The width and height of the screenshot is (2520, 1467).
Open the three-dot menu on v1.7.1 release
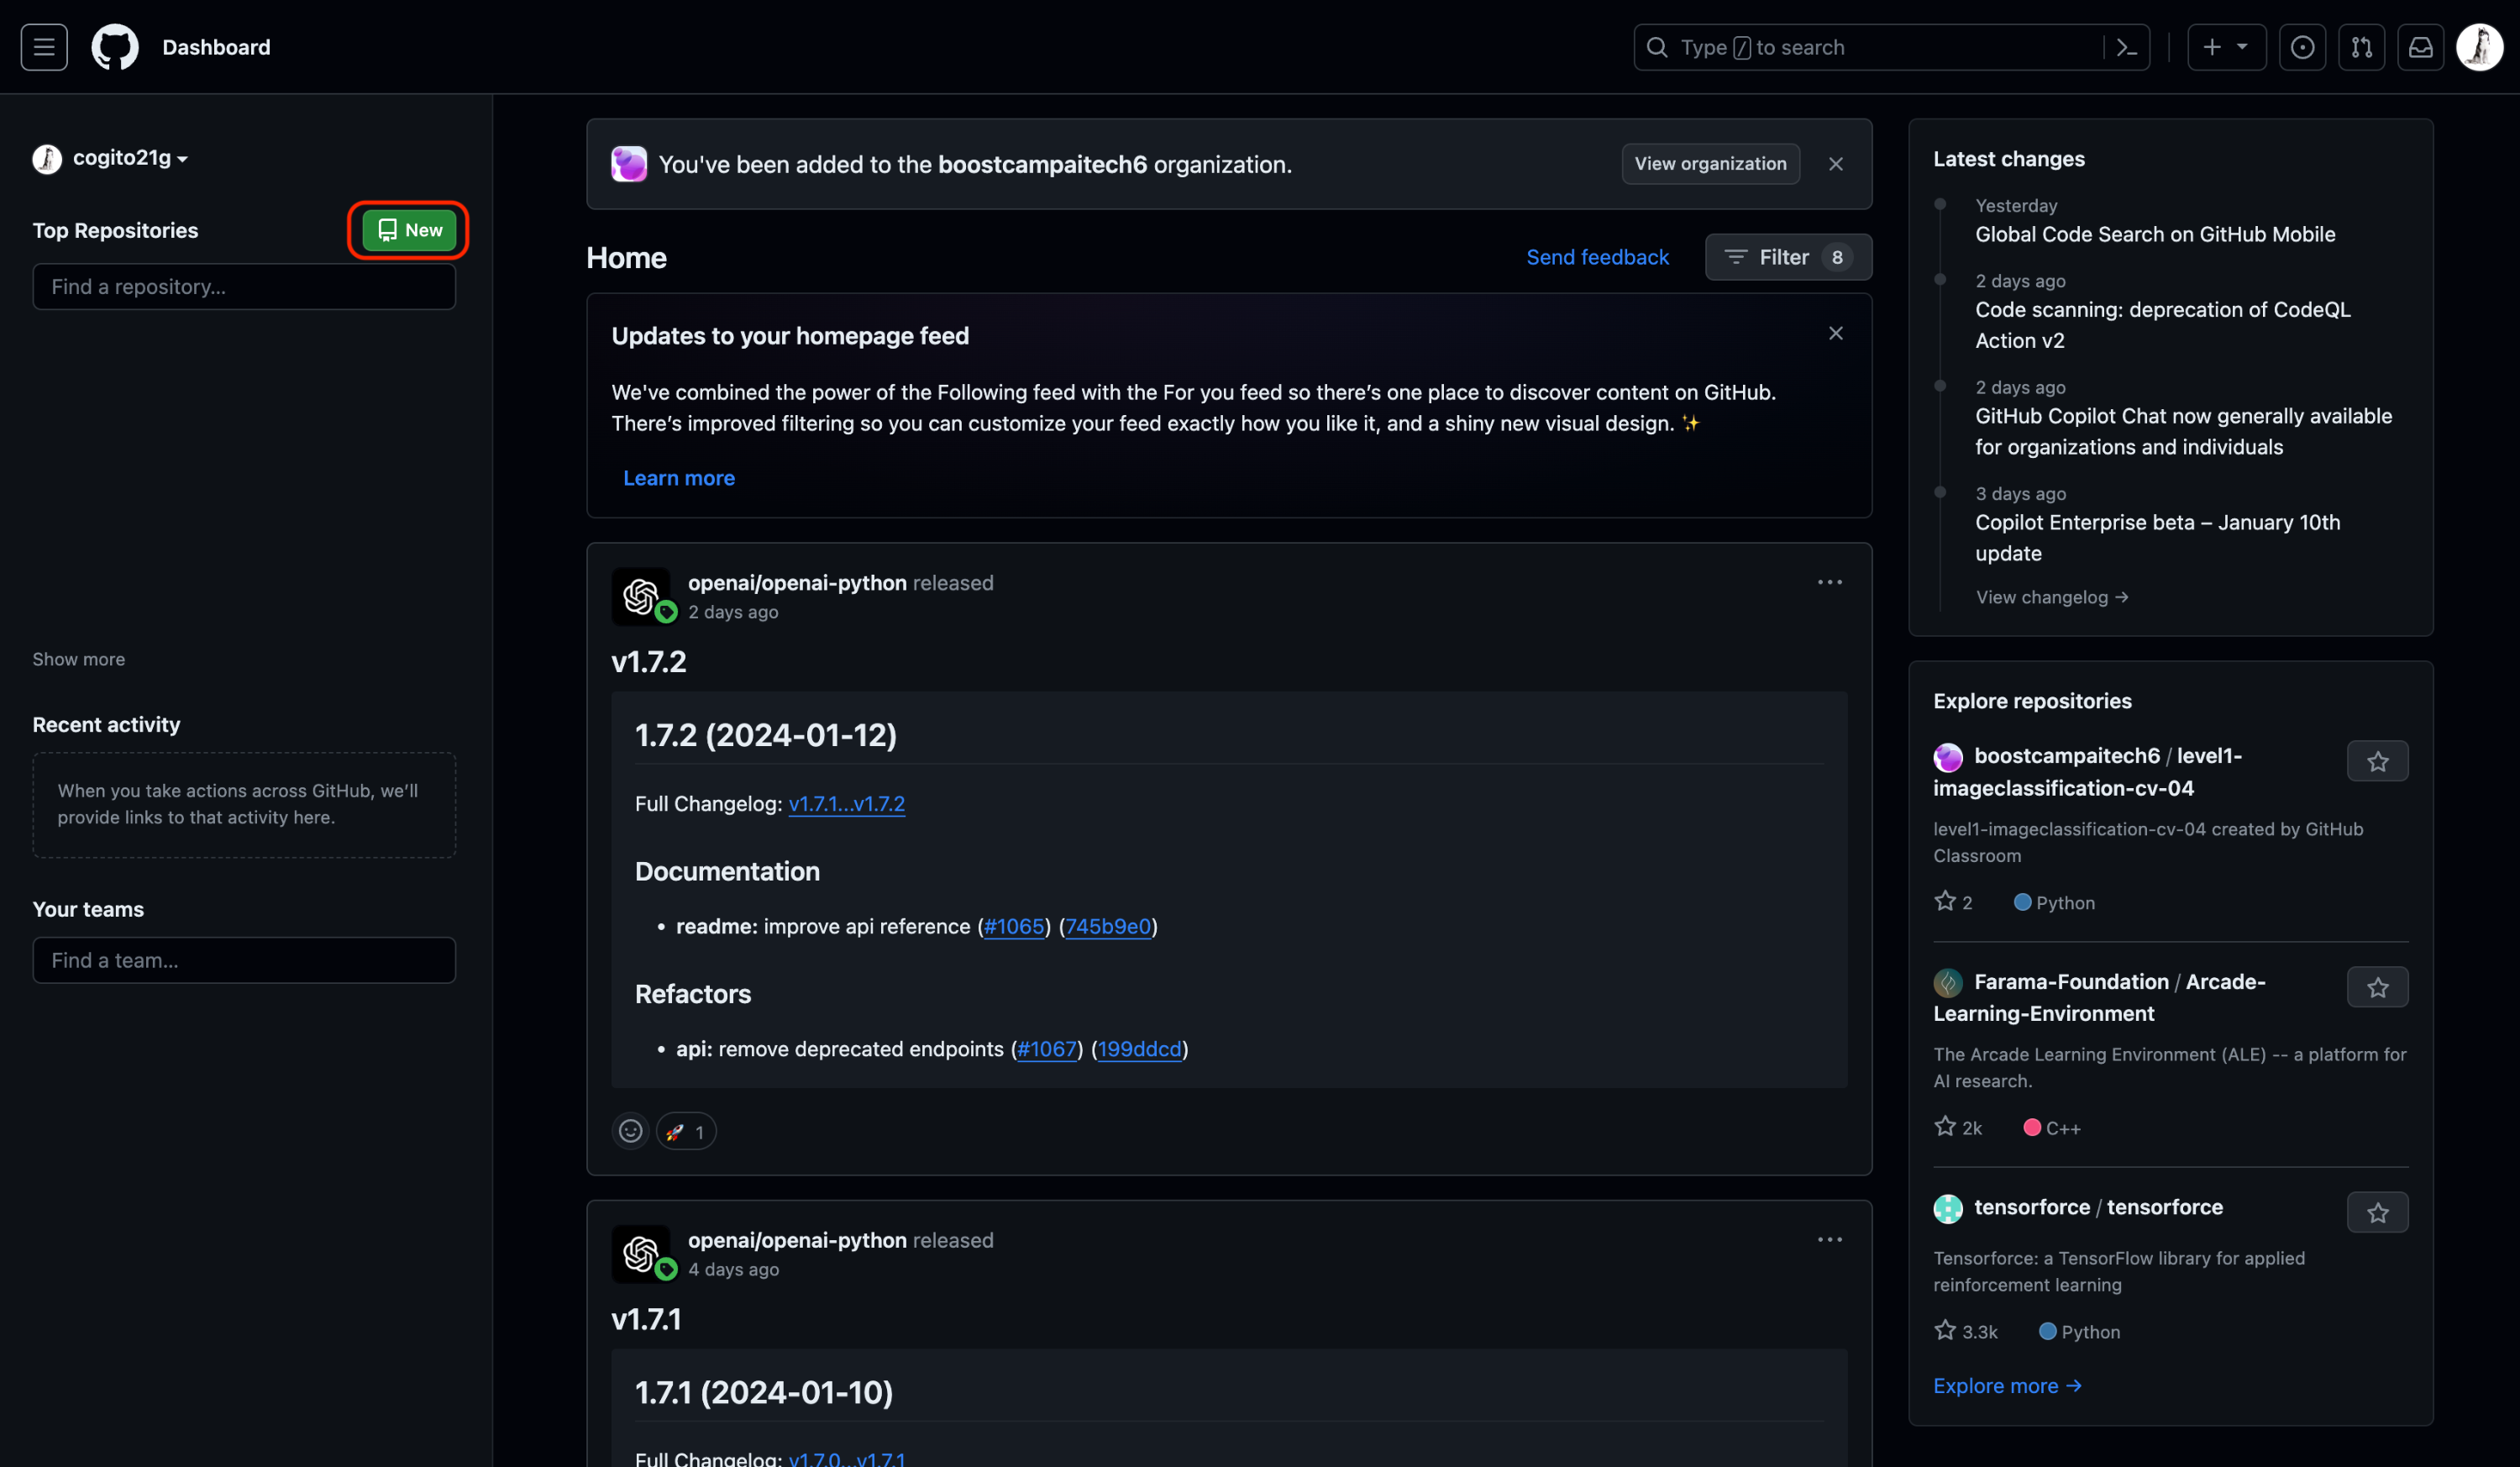[1829, 1239]
